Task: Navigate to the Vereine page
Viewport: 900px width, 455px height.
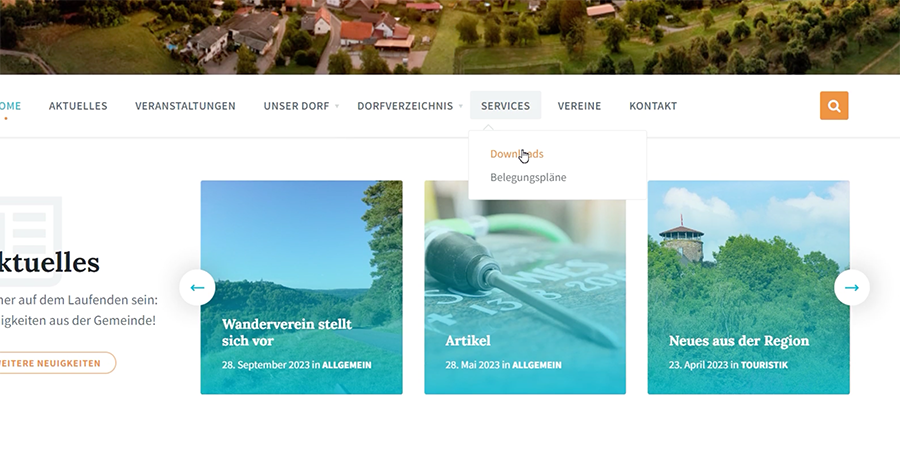Action: 579,106
